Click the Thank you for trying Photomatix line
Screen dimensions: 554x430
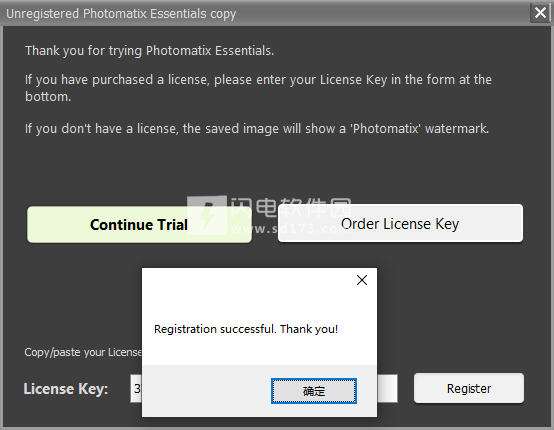pos(149,51)
